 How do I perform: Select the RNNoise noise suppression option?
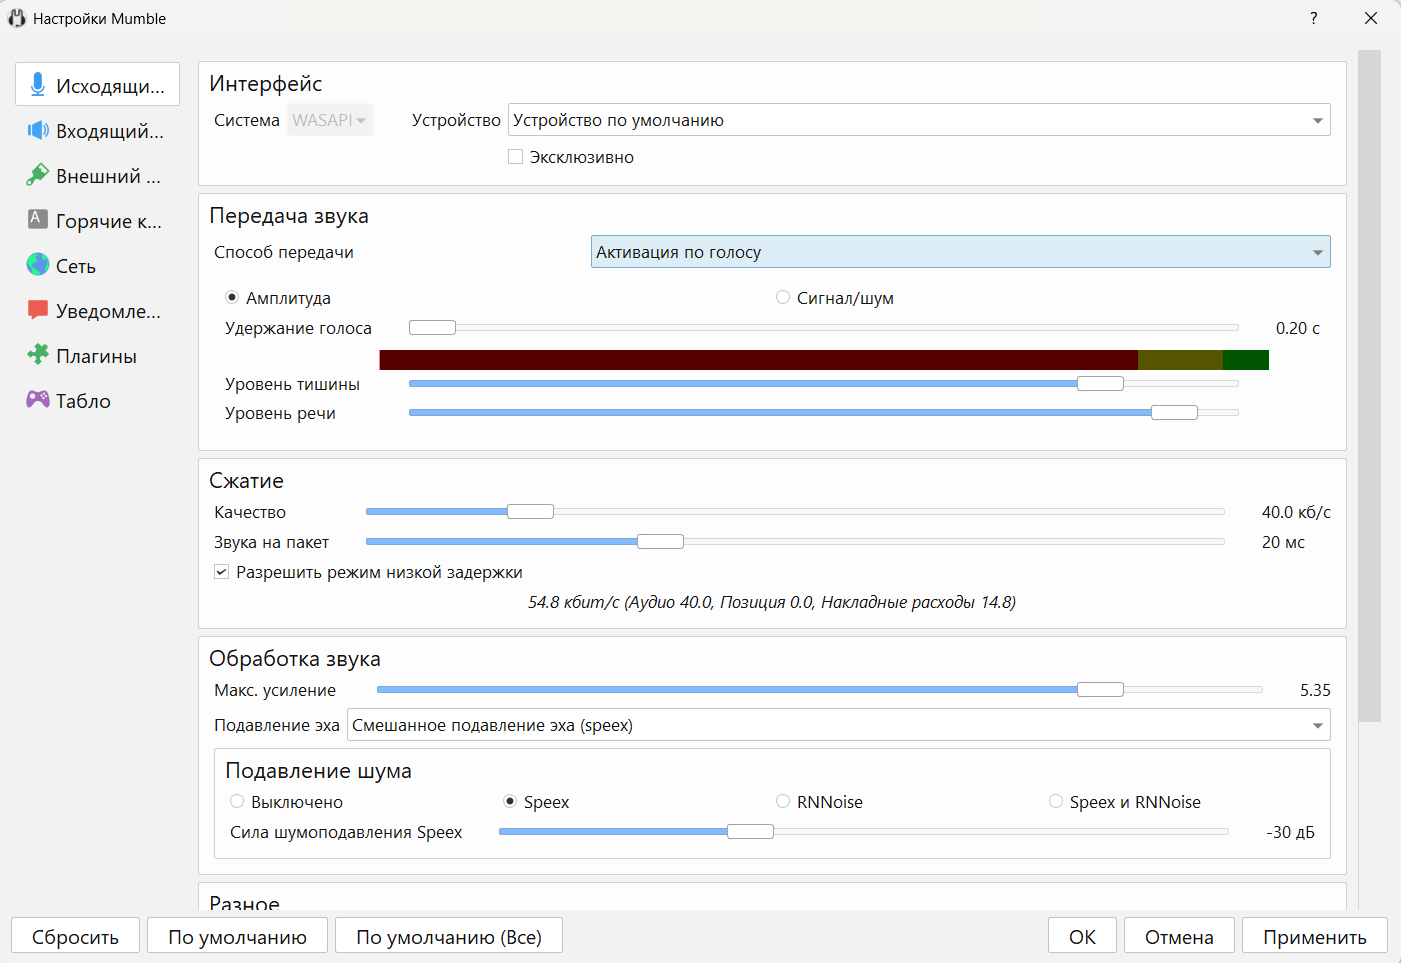pyautogui.click(x=783, y=802)
